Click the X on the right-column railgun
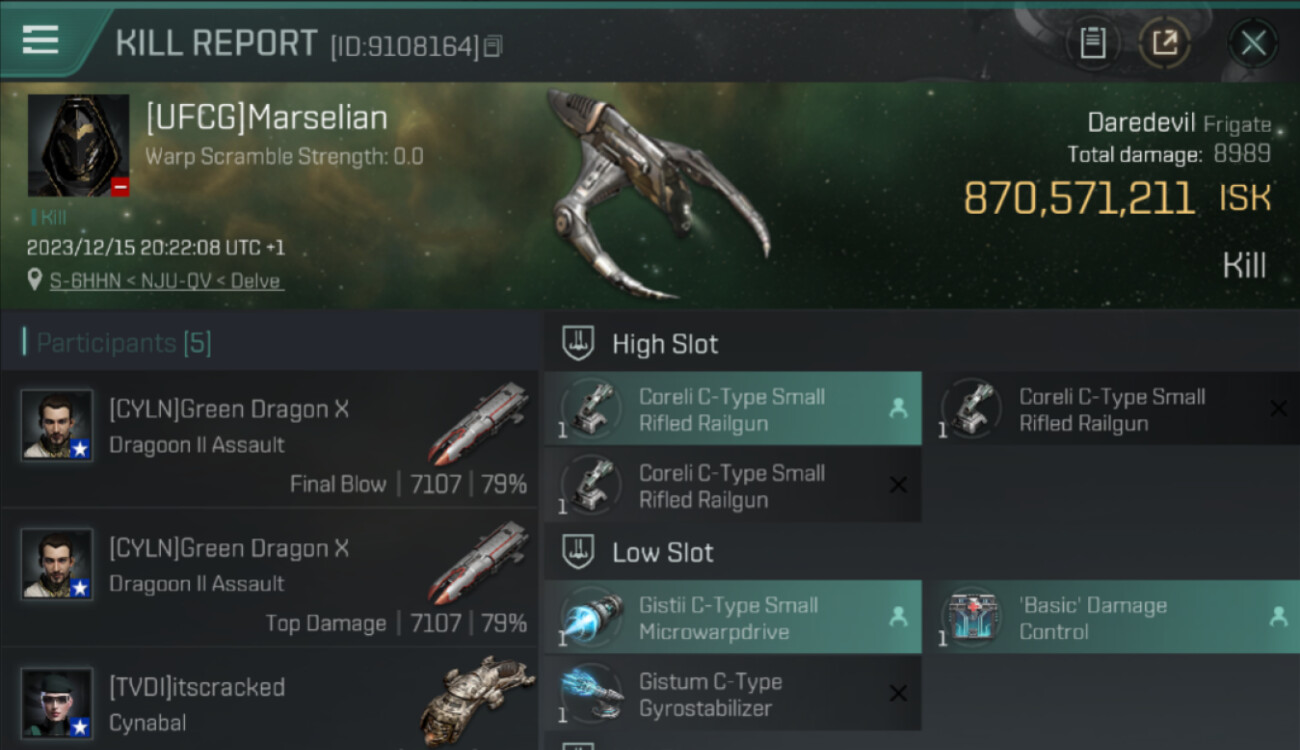 (x=1277, y=408)
